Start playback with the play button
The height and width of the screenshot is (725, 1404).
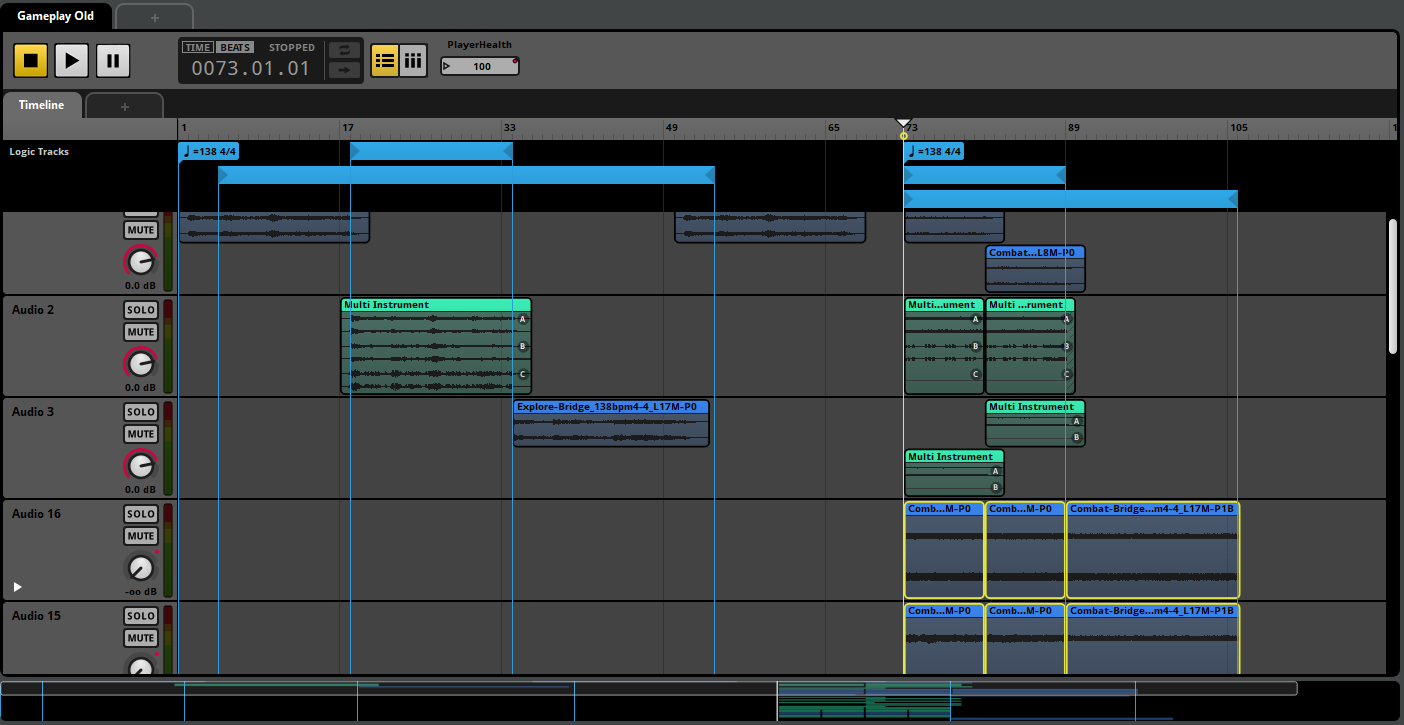point(71,60)
